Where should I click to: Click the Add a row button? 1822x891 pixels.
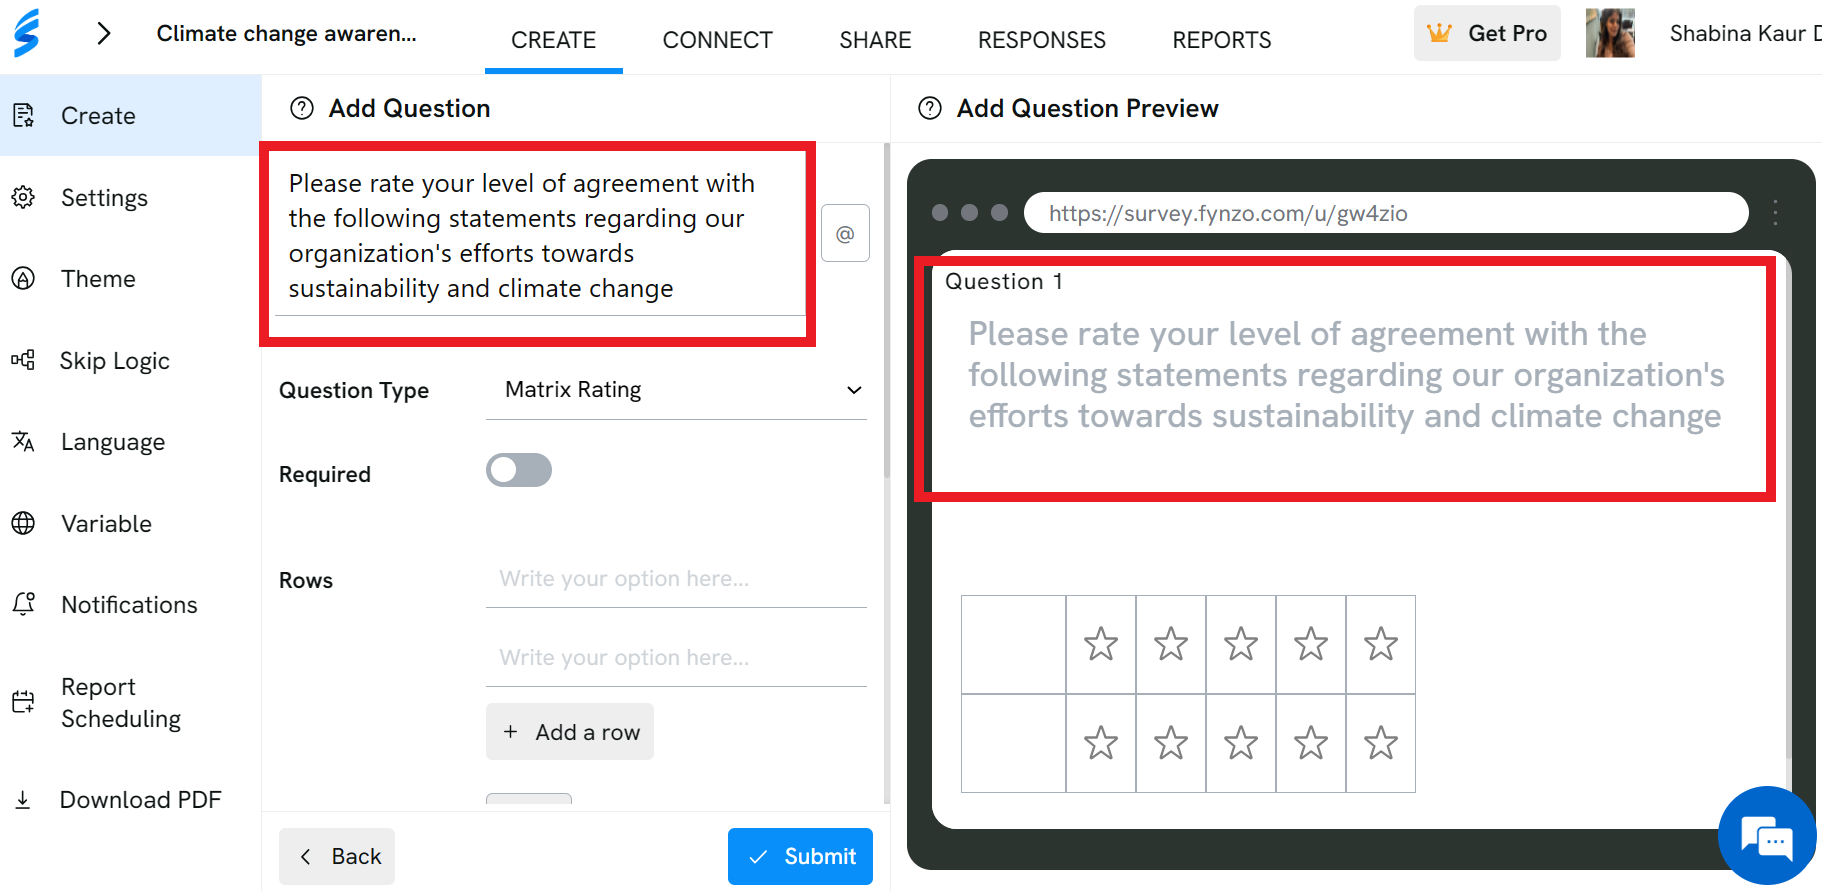click(x=570, y=732)
